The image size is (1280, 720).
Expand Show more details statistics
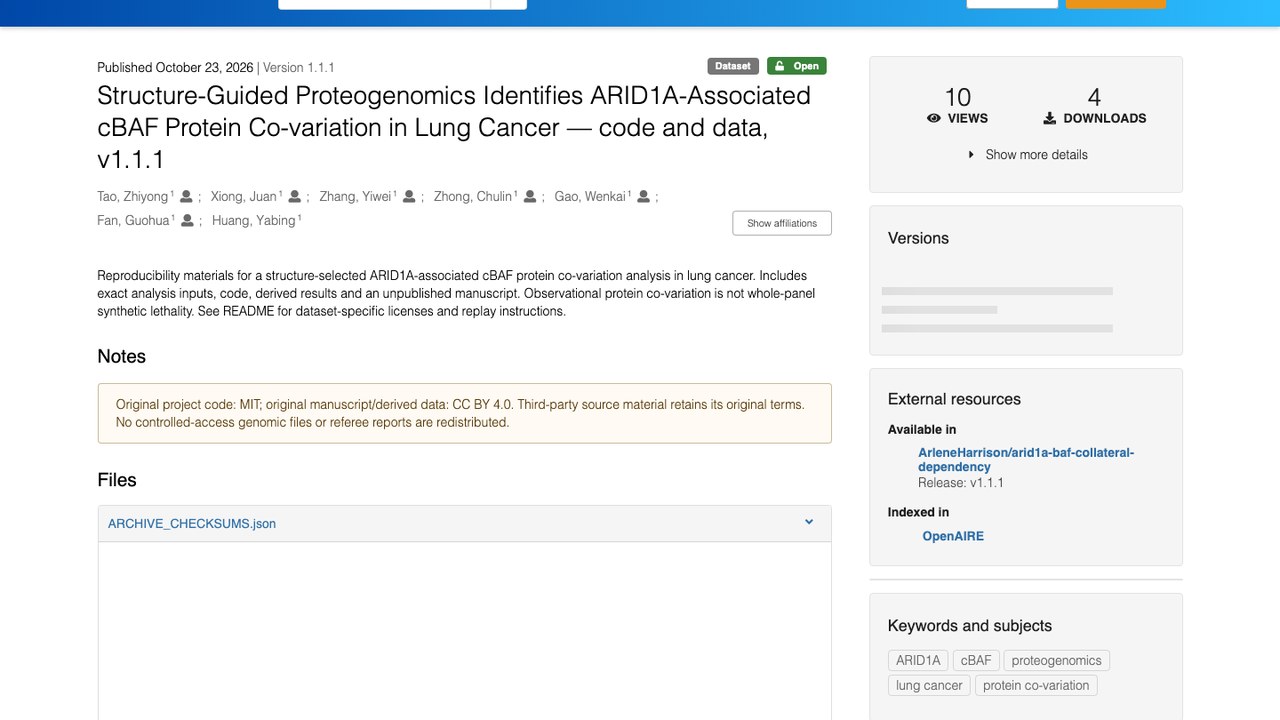pos(1027,155)
